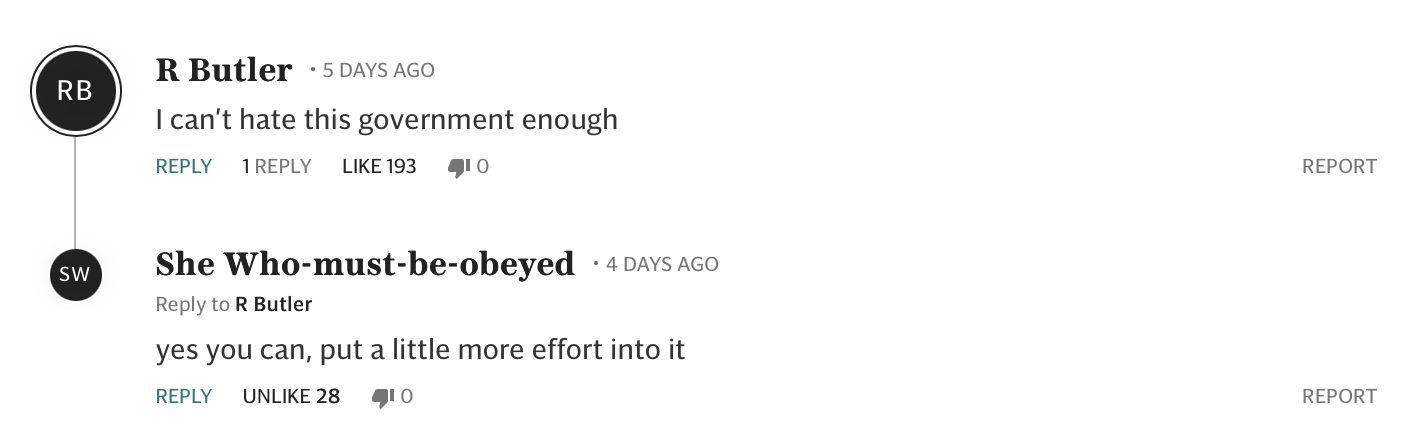Click the text "I can't hate this government enough"
Screen dimensions: 1410x442
[x=387, y=120]
